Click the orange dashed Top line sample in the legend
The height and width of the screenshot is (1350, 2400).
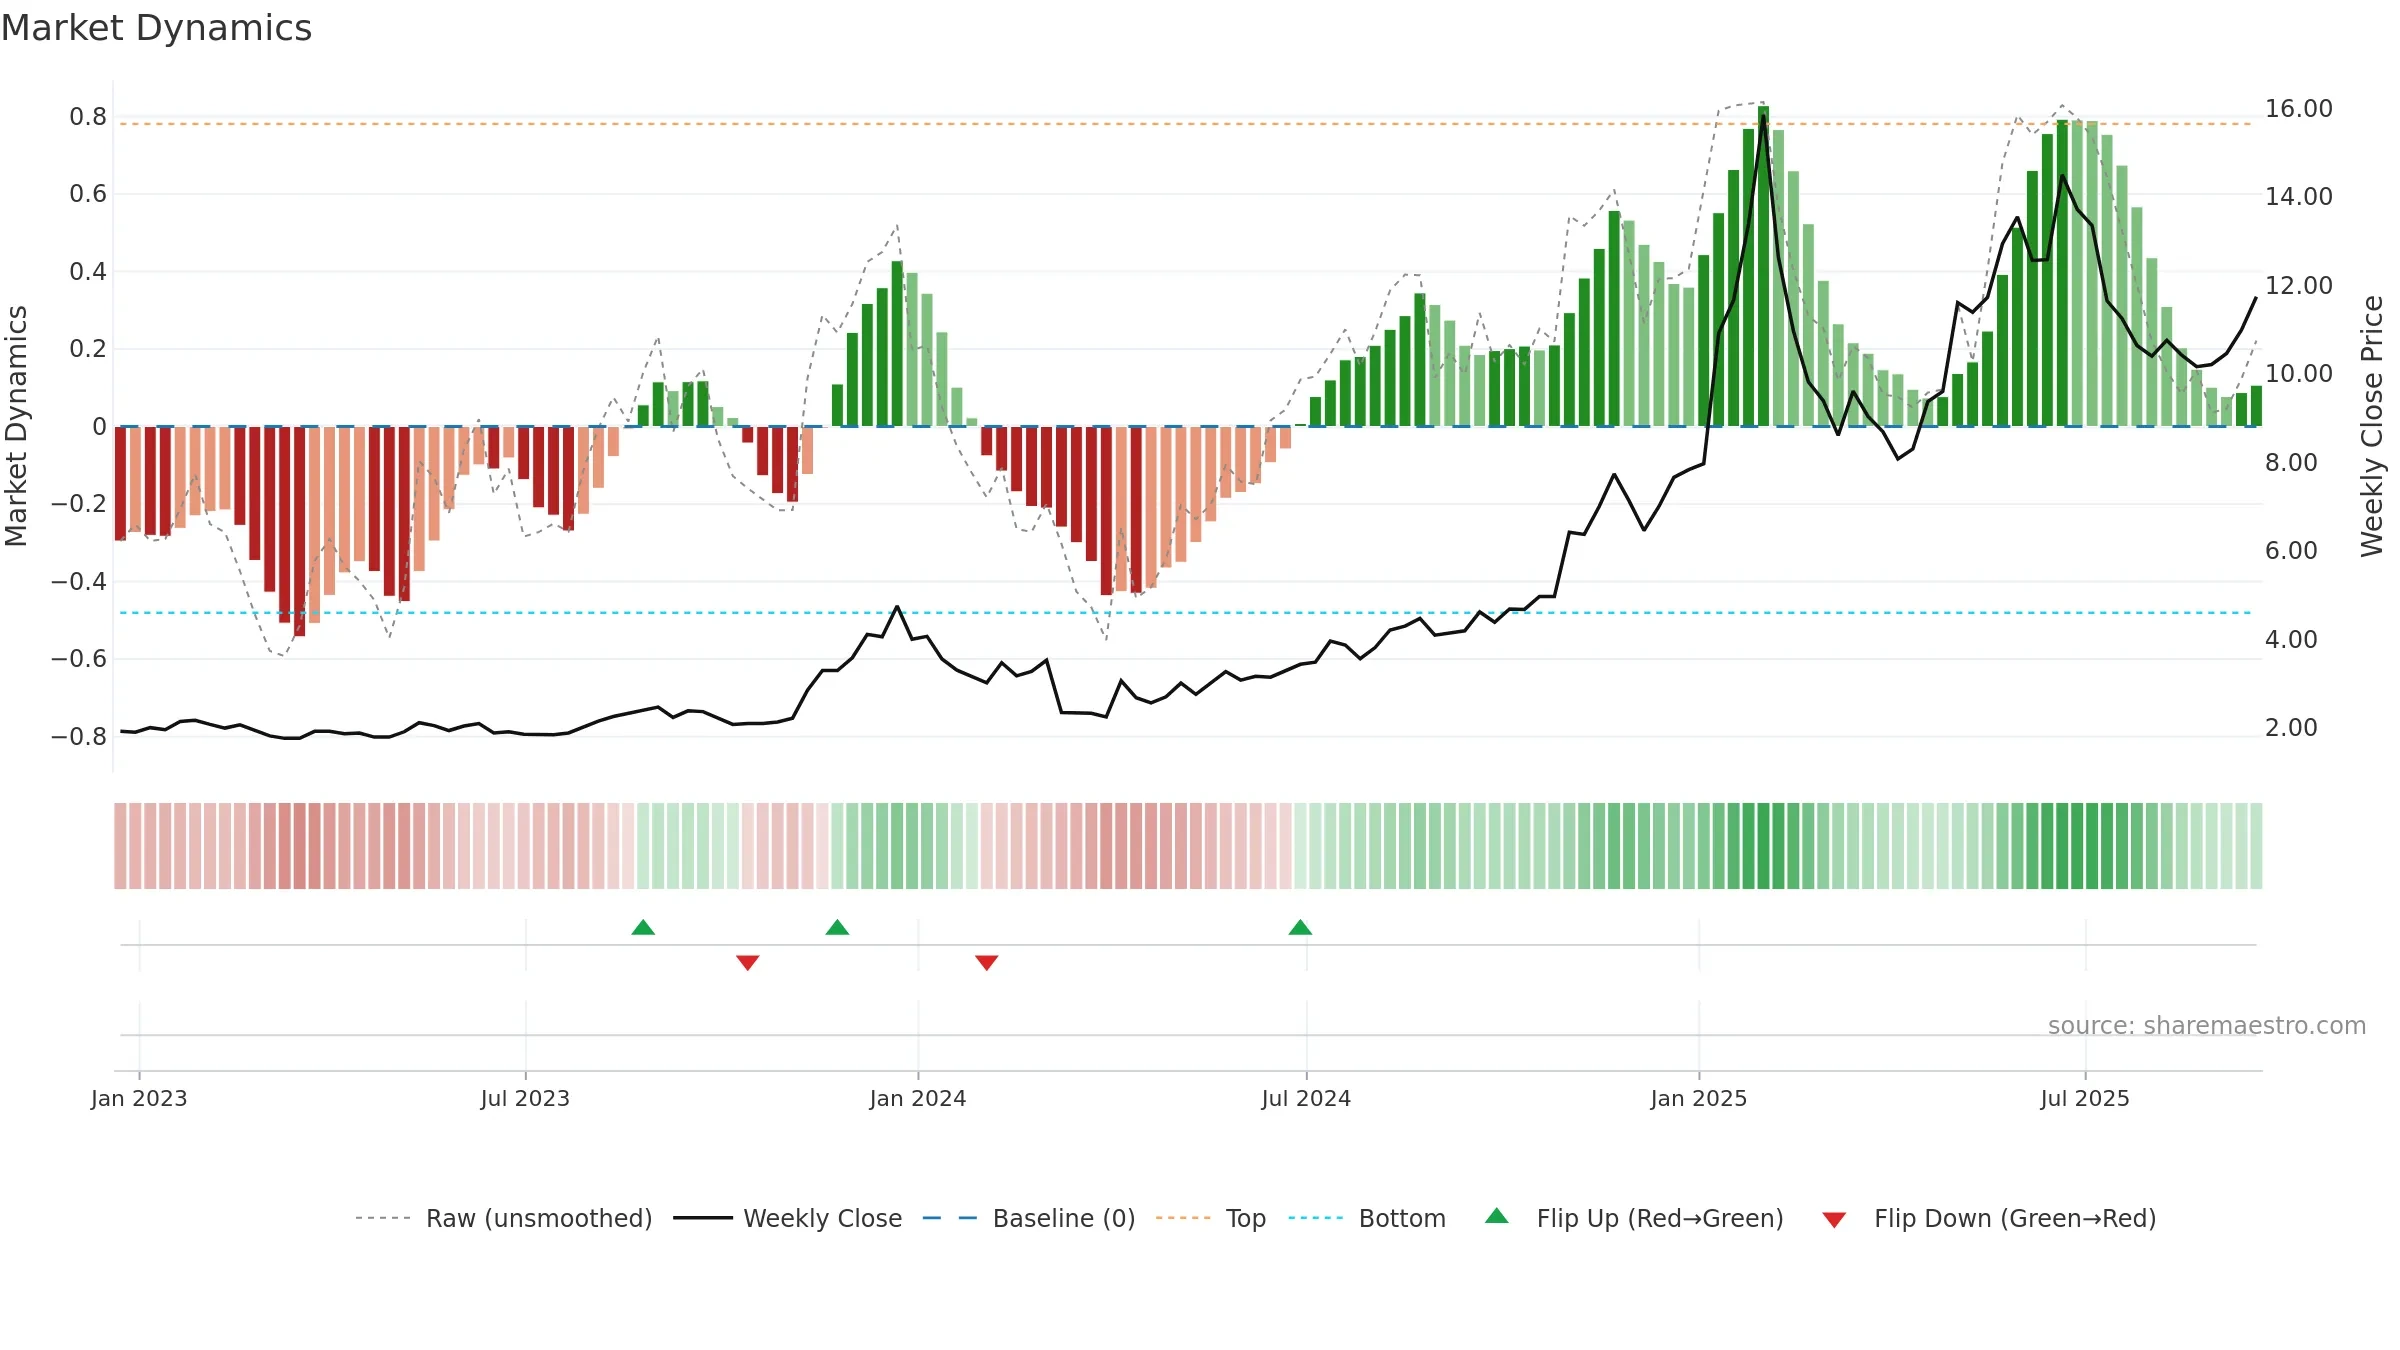1183,1218
